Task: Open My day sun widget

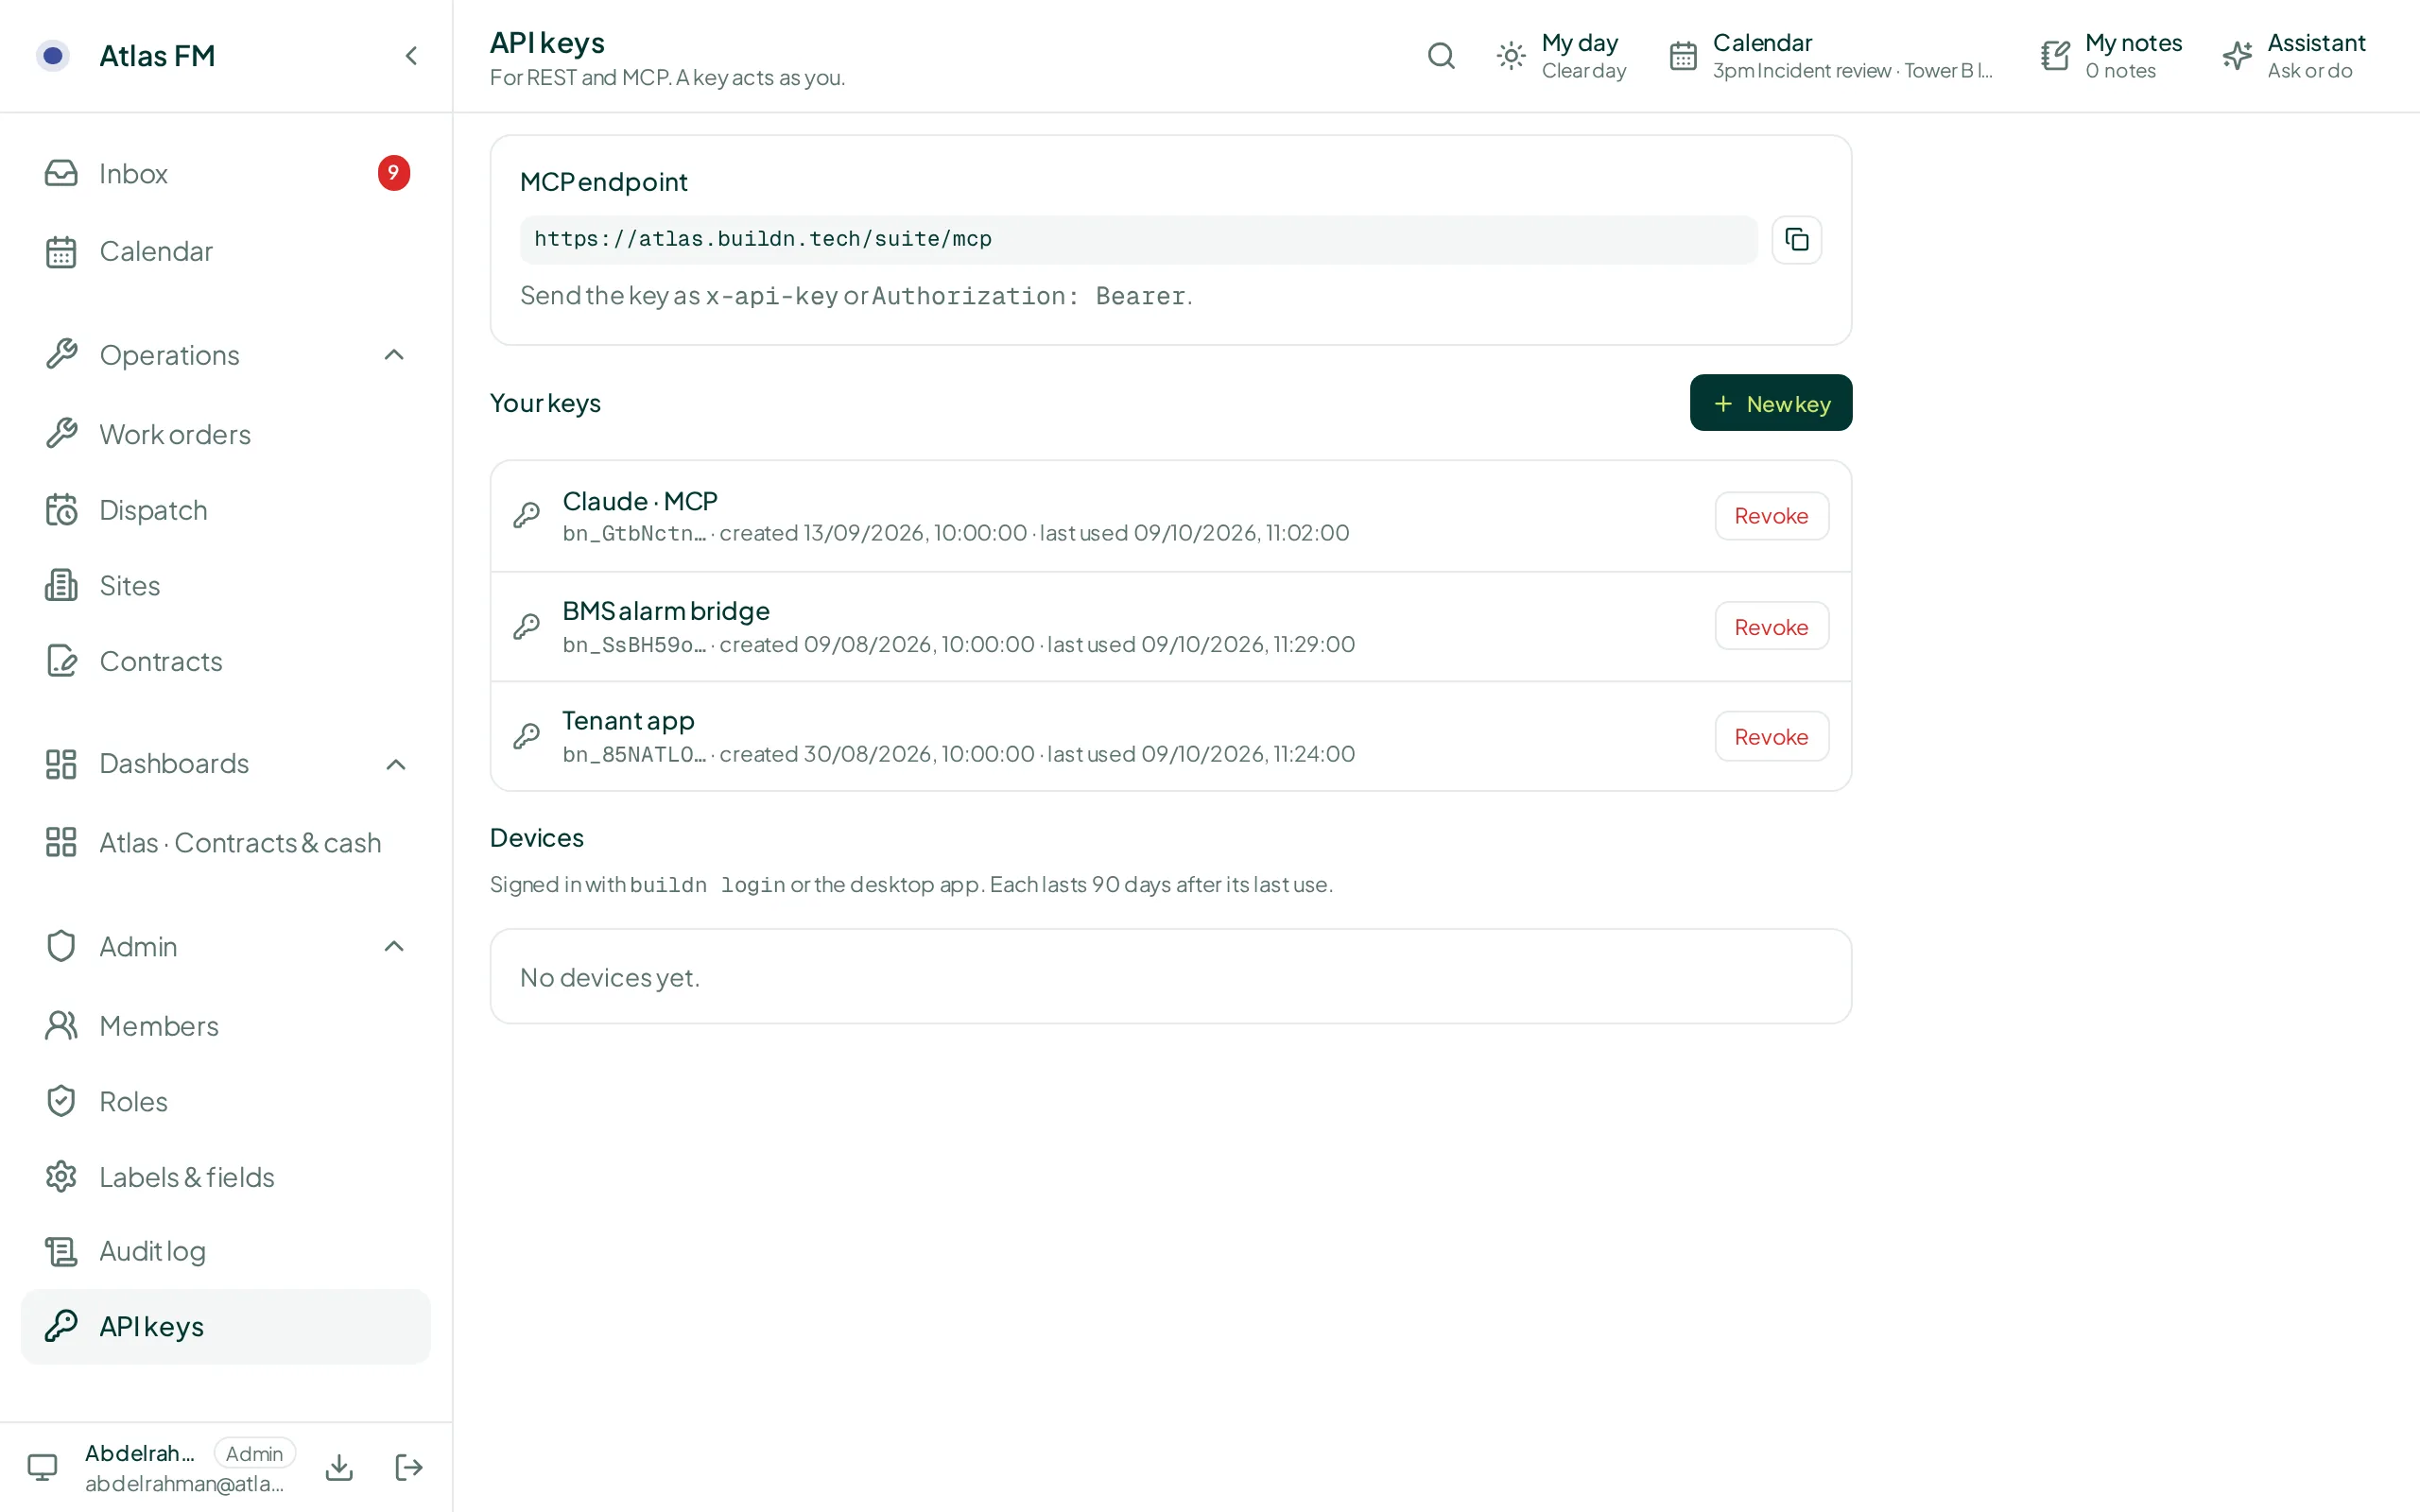Action: click(1560, 56)
